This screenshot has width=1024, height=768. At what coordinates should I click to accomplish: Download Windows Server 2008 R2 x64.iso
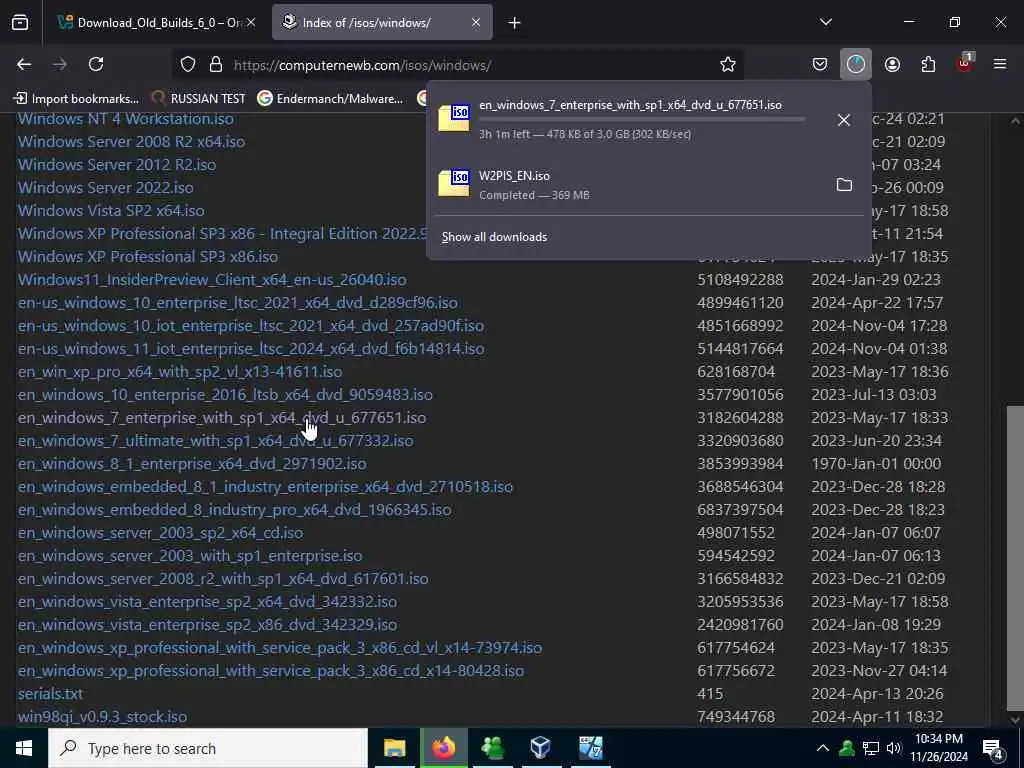click(x=131, y=142)
